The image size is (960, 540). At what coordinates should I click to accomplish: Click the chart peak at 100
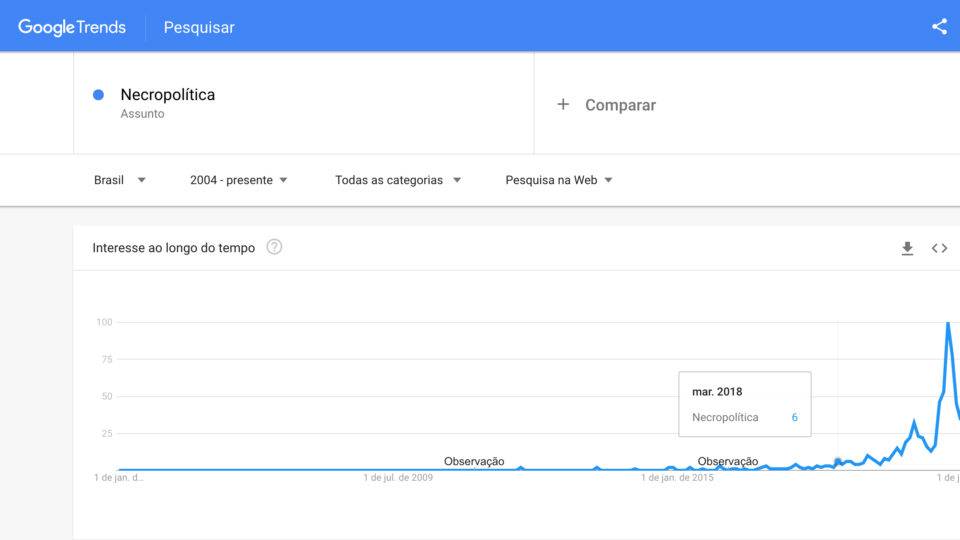tap(948, 323)
